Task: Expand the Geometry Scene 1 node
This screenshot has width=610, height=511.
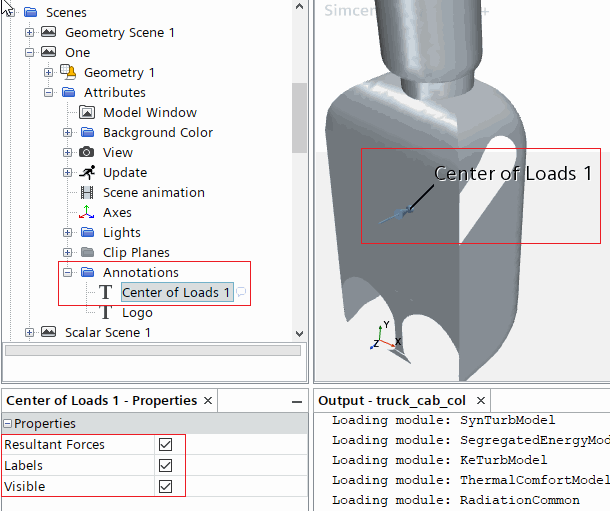Action: 29,32
